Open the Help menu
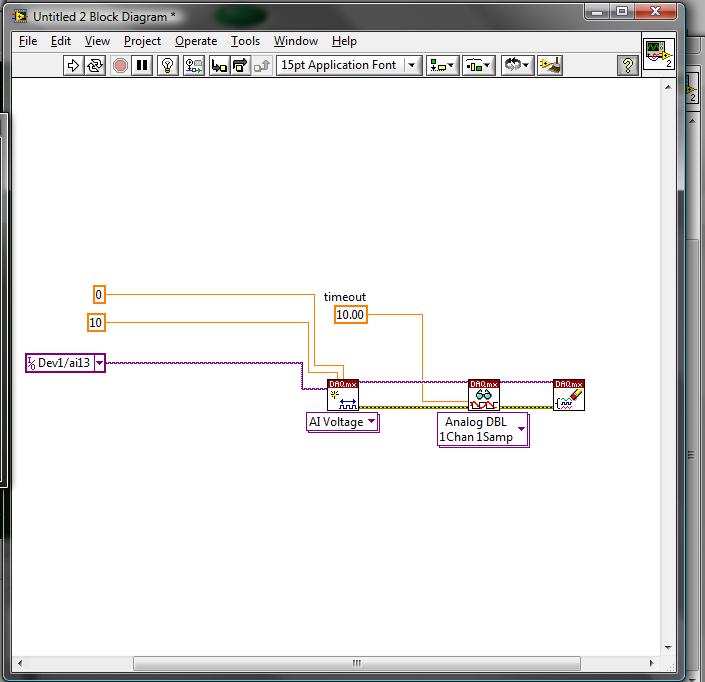This screenshot has height=682, width=705. tap(344, 41)
